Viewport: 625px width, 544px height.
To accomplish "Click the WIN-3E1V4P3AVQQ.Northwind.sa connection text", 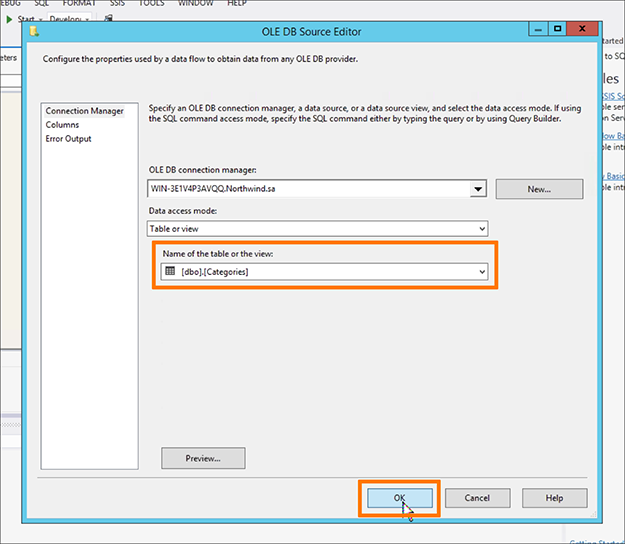I will (x=213, y=189).
